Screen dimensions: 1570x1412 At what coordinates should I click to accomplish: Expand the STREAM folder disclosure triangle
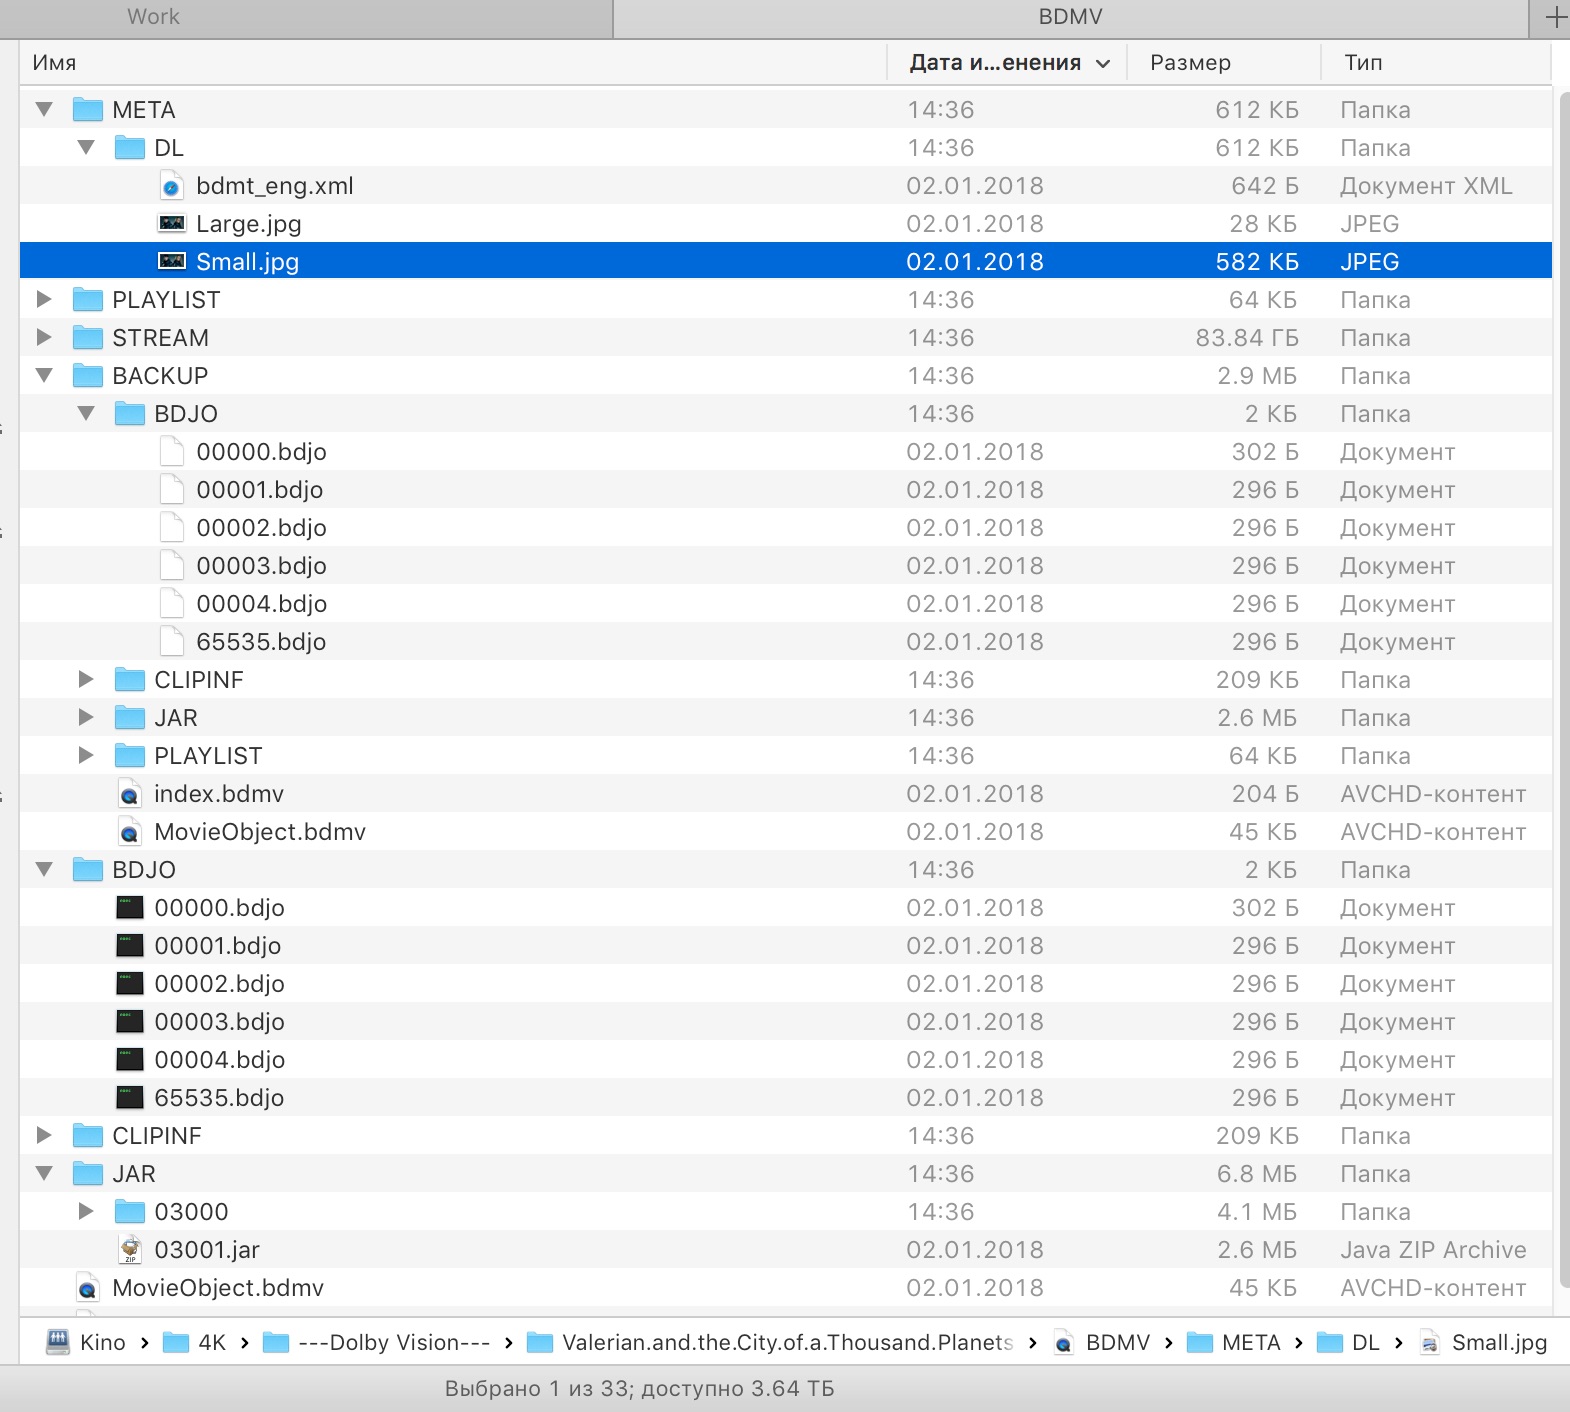[x=44, y=338]
